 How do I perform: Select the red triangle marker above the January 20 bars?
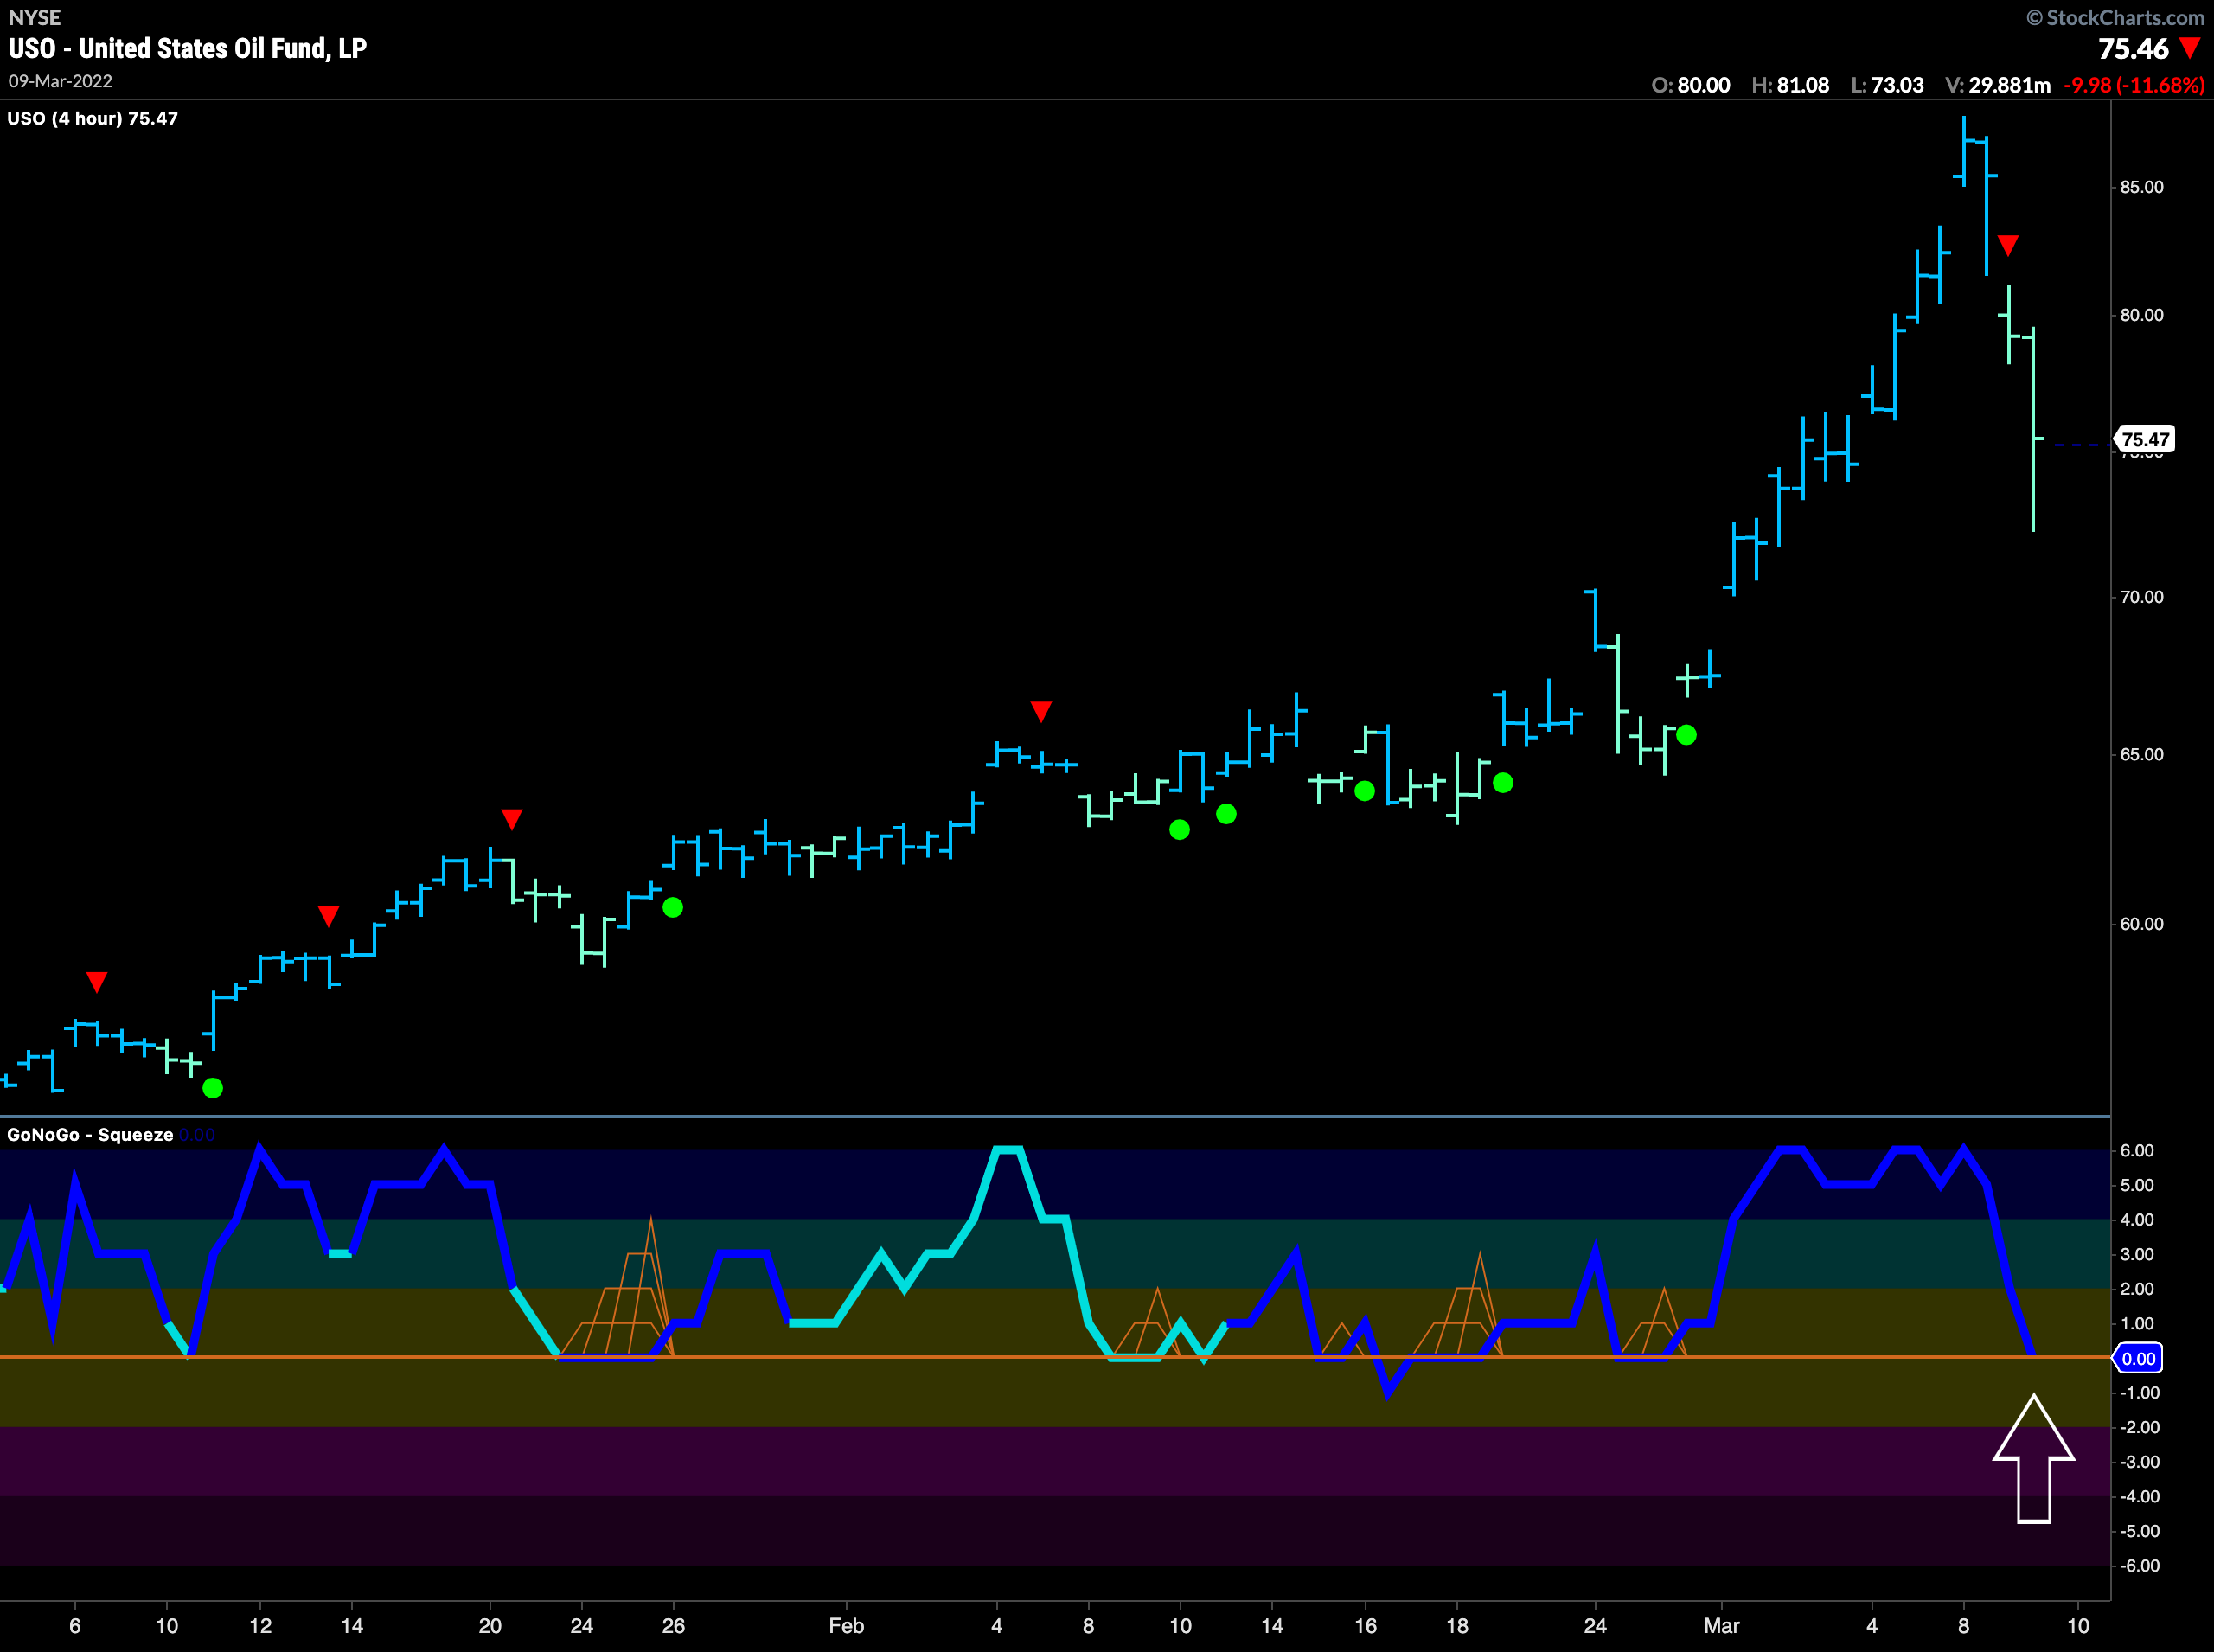(512, 820)
